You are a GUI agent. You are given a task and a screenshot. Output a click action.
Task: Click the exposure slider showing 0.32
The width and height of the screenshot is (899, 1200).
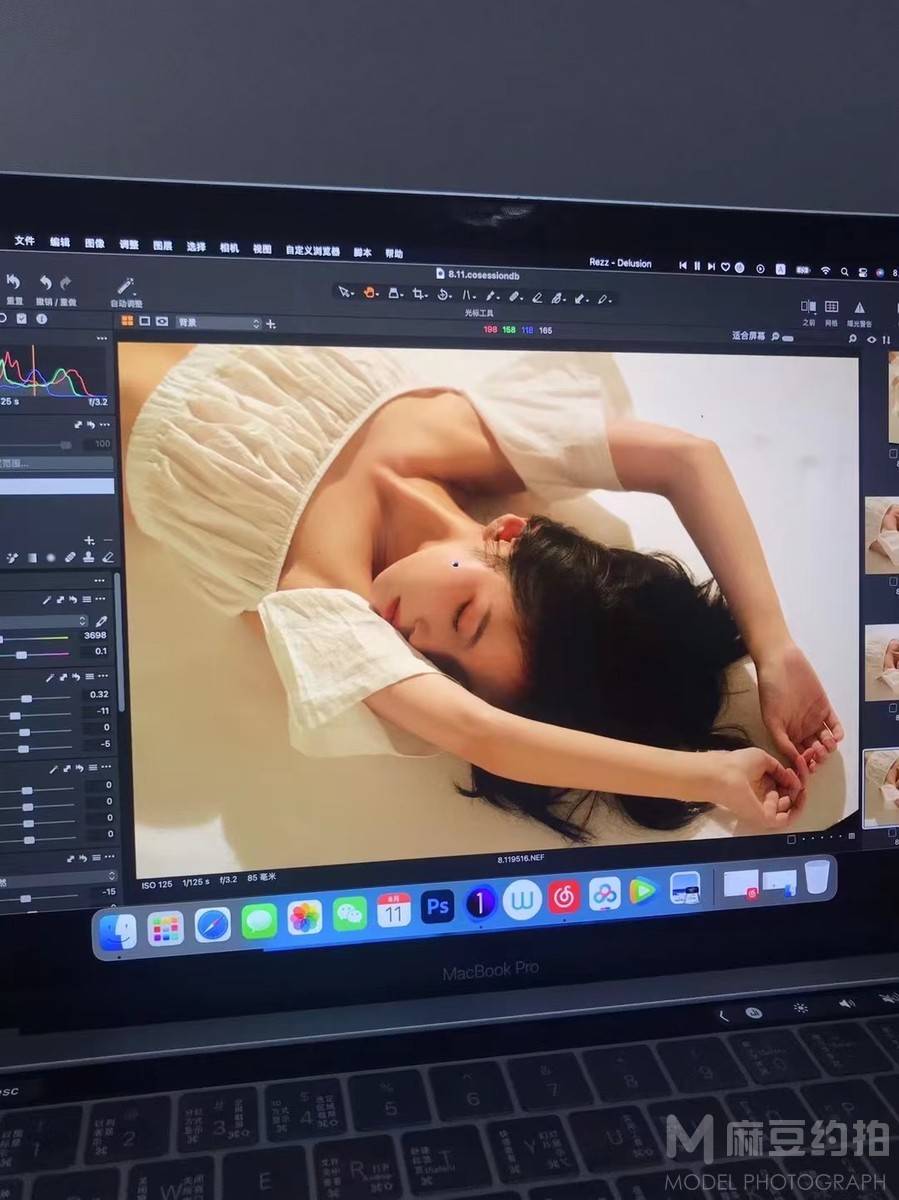pyautogui.click(x=37, y=697)
